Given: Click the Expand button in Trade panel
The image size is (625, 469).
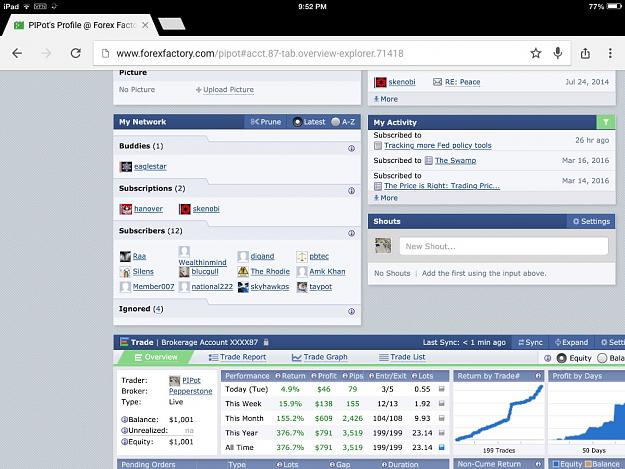Looking at the screenshot, I should coord(572,342).
